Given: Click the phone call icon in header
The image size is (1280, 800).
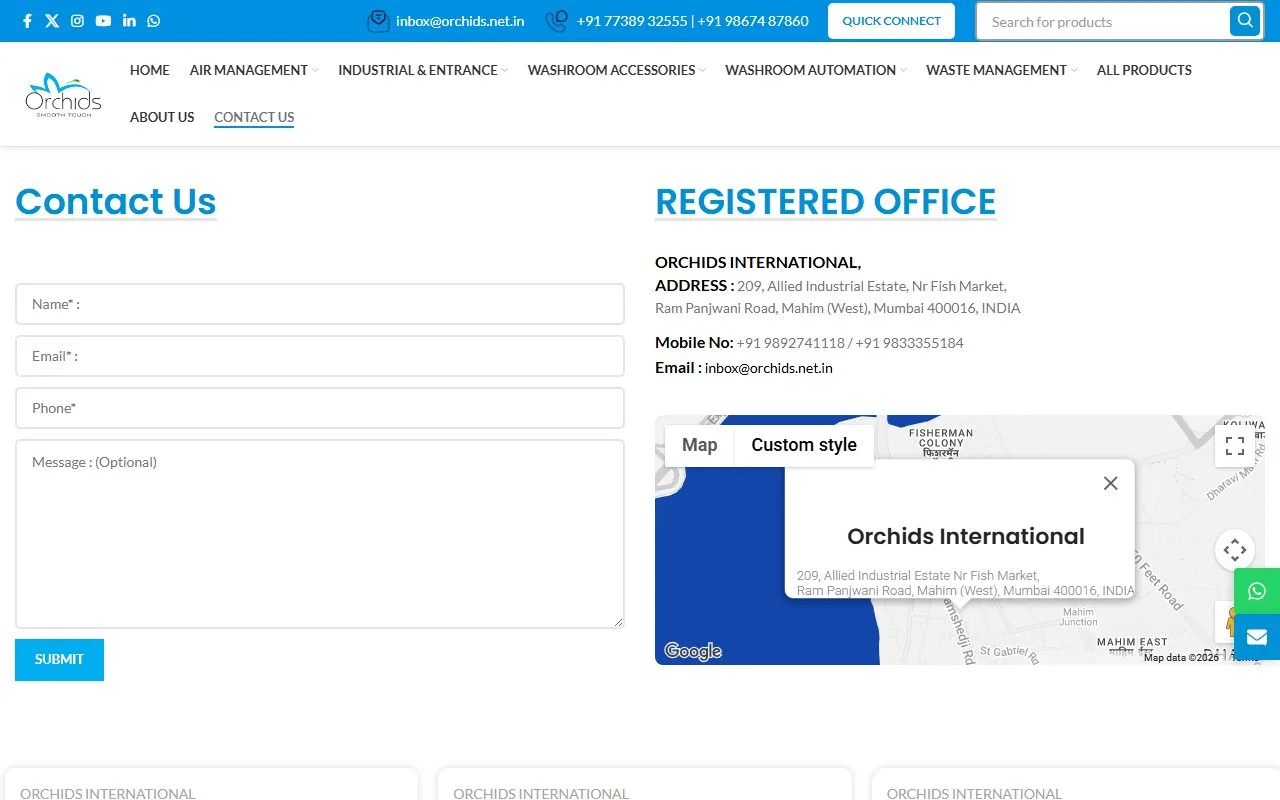Looking at the screenshot, I should point(557,21).
